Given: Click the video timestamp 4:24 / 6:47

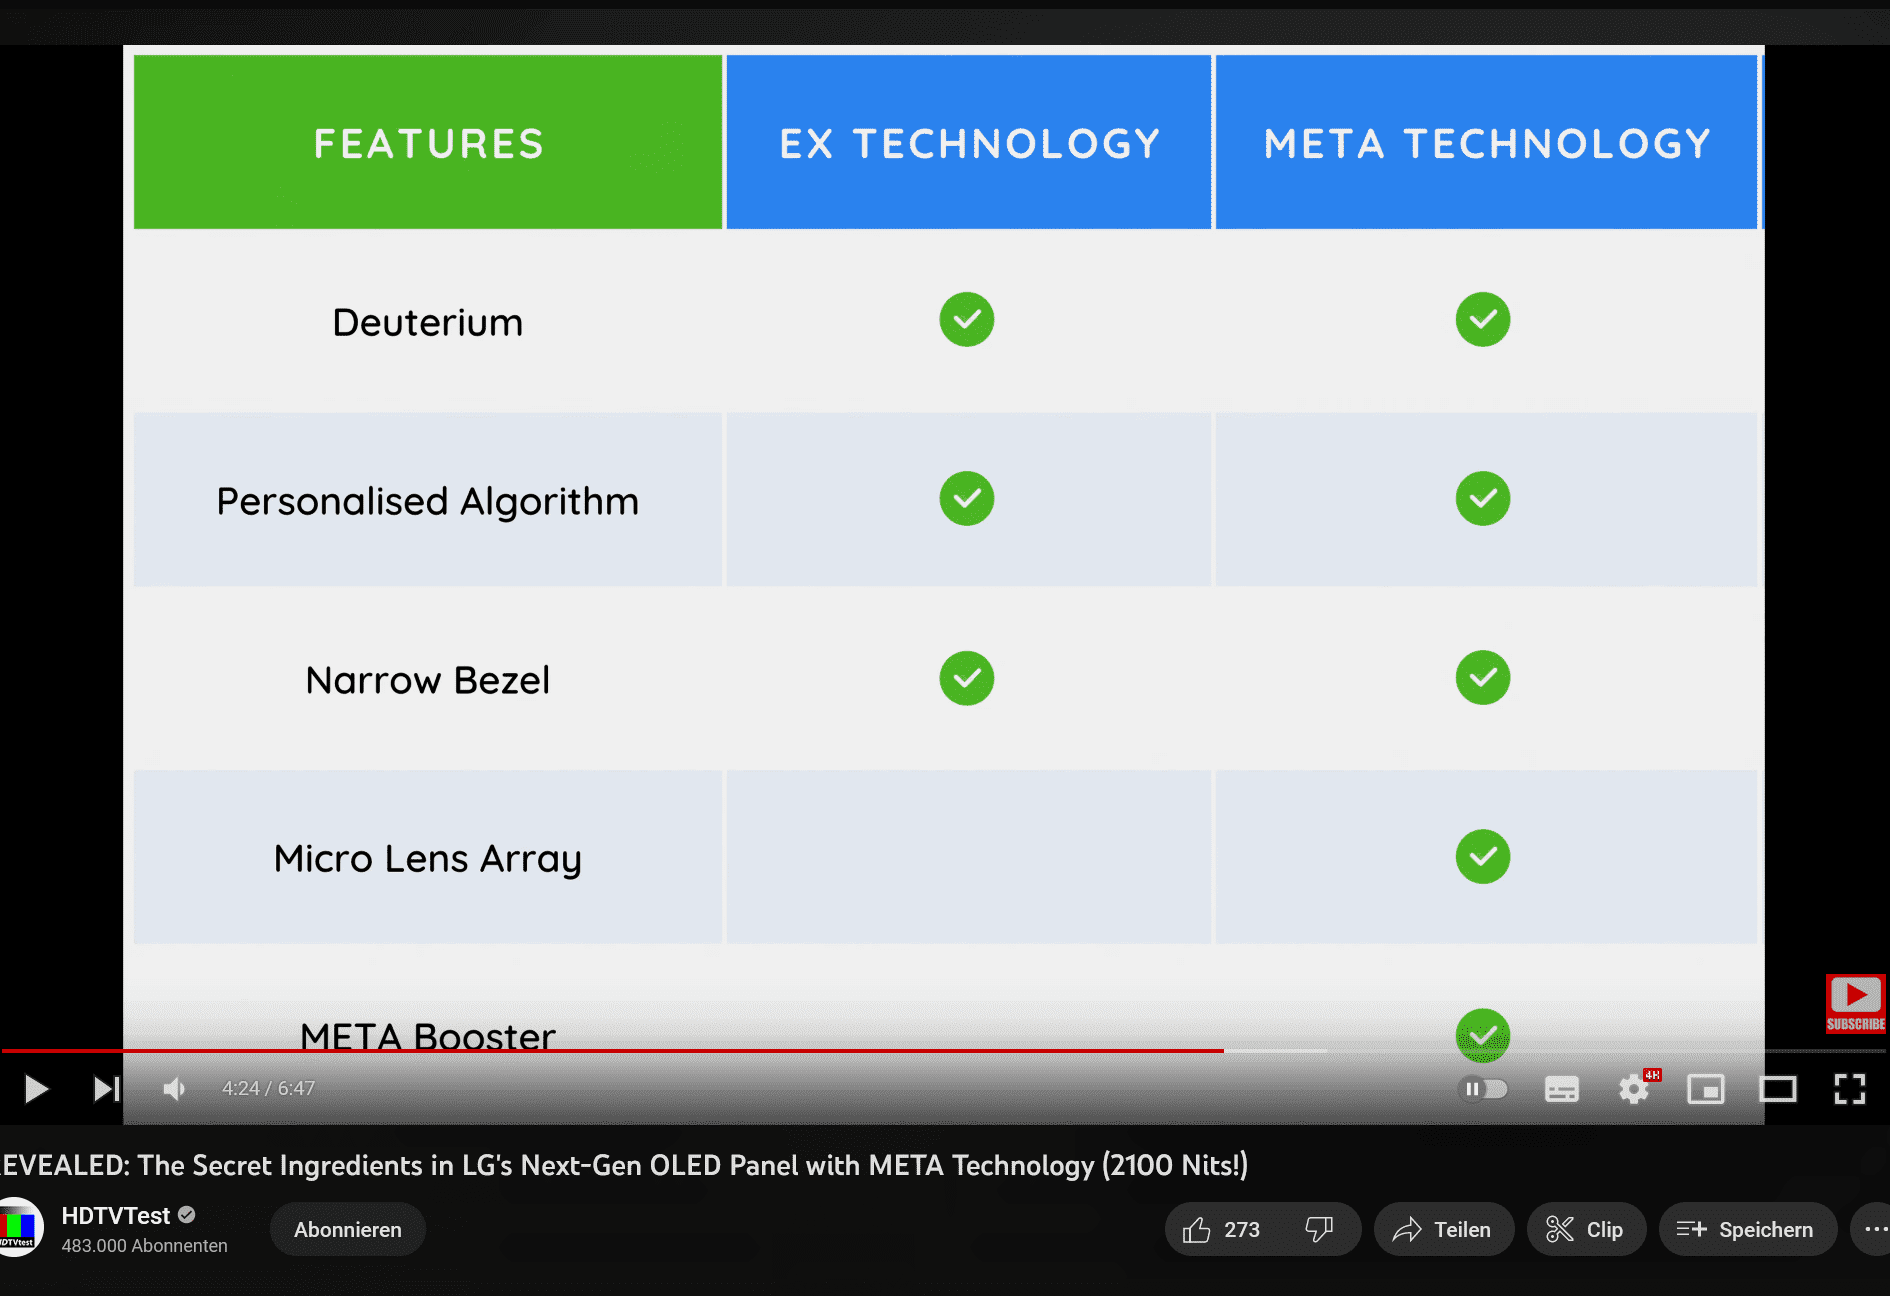Looking at the screenshot, I should [x=268, y=1088].
